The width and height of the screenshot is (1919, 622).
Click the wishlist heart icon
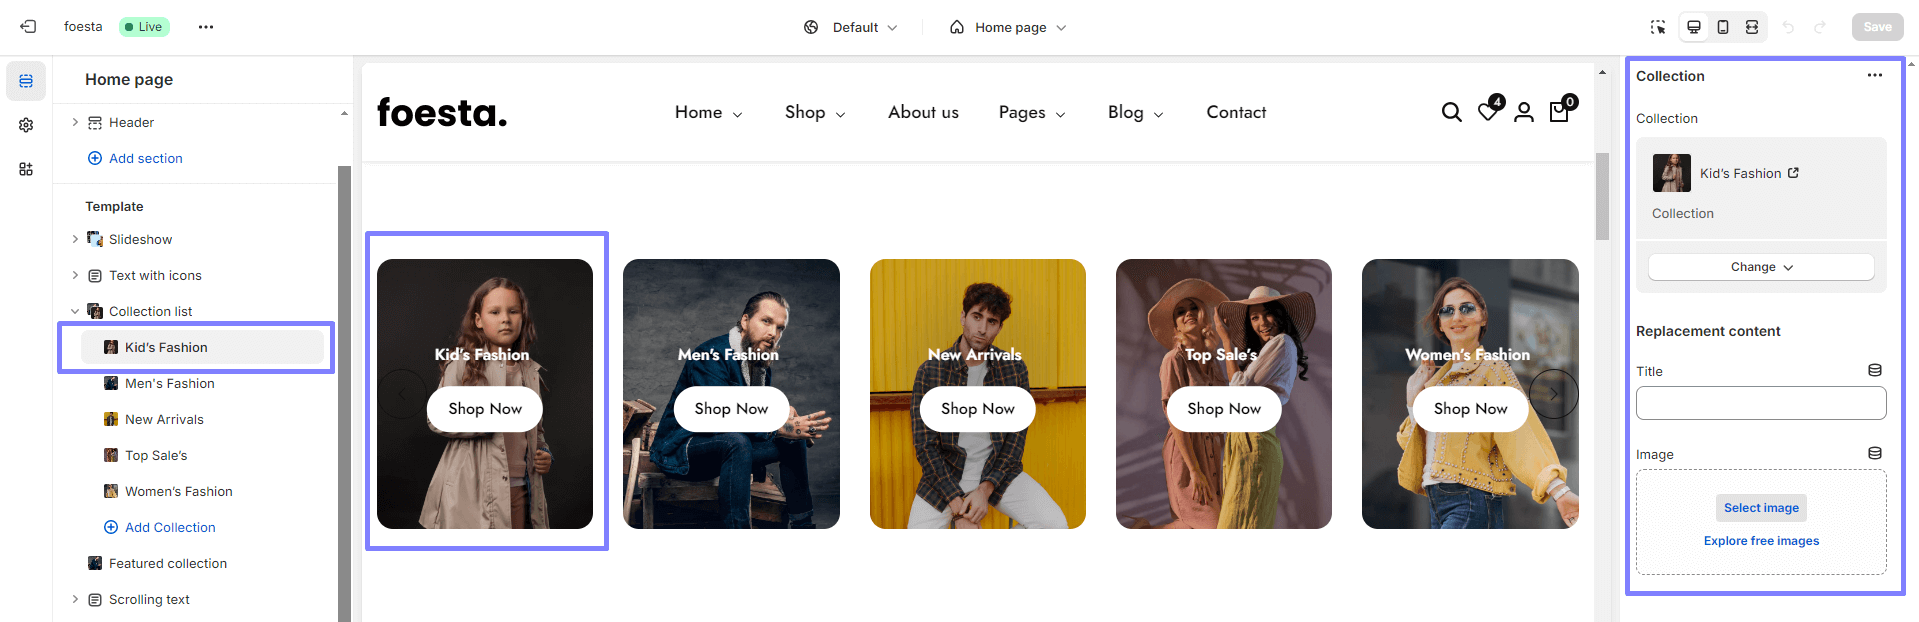click(1488, 112)
